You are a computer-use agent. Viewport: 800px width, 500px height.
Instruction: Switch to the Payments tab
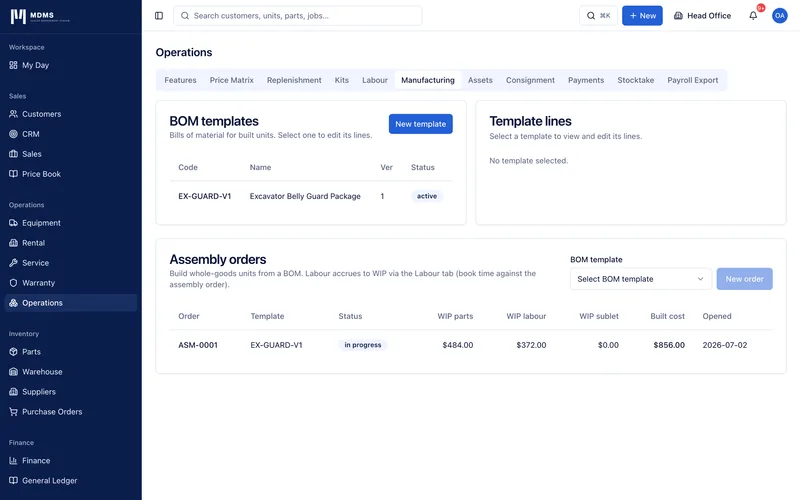586,80
